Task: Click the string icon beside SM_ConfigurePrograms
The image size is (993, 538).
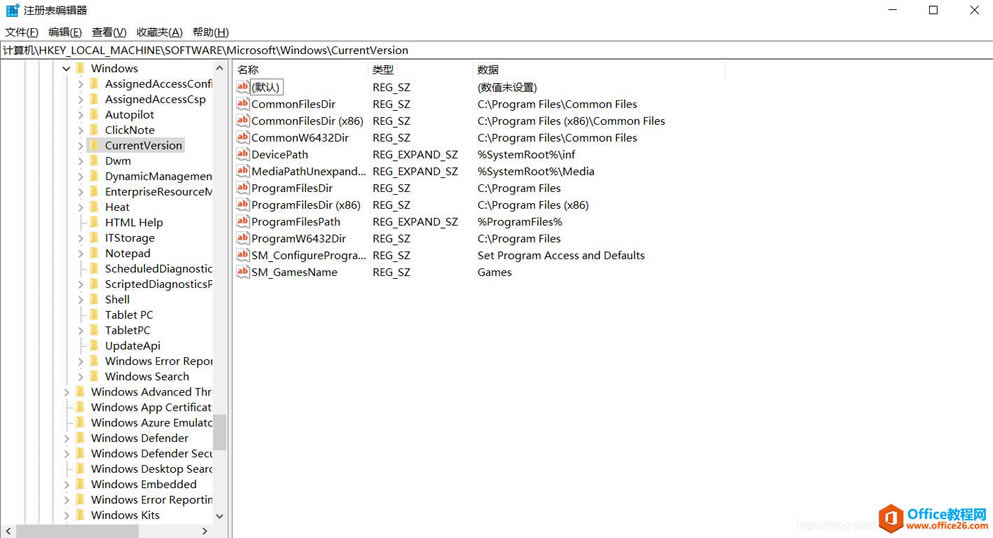Action: (x=243, y=255)
